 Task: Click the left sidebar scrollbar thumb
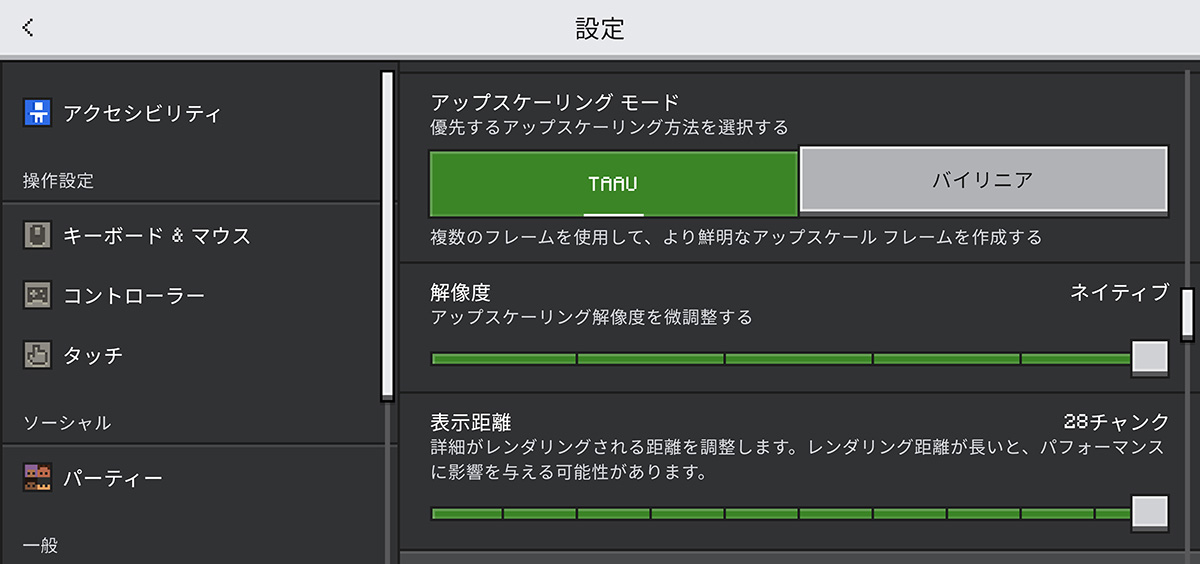387,236
